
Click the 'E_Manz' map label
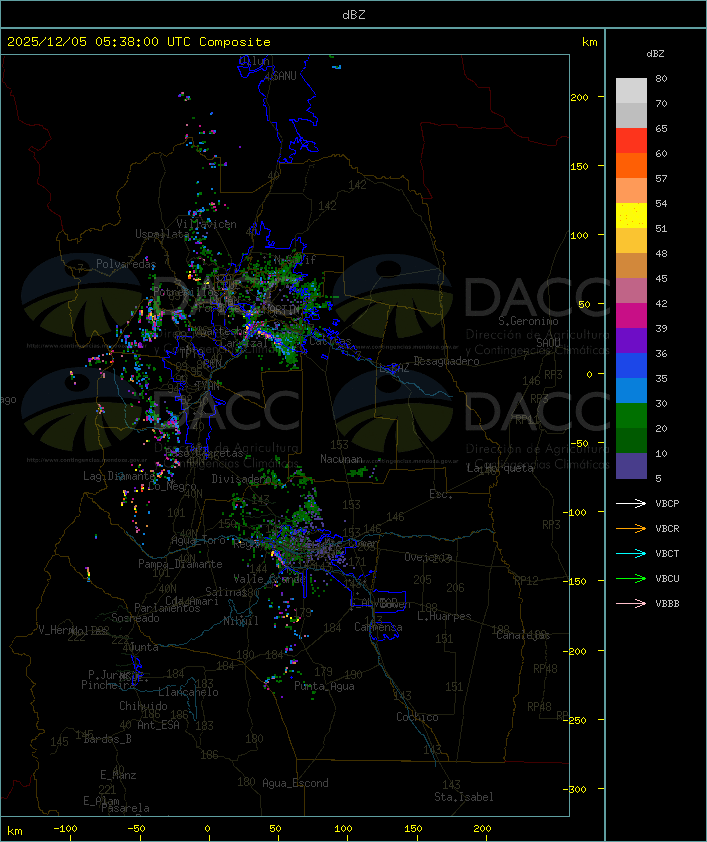(118, 775)
